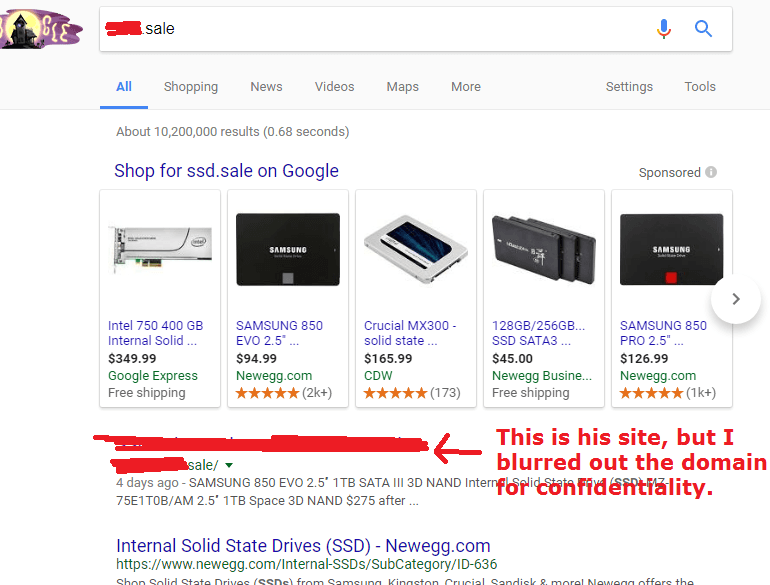
Task: Click the (173) star rating
Action: (412, 393)
